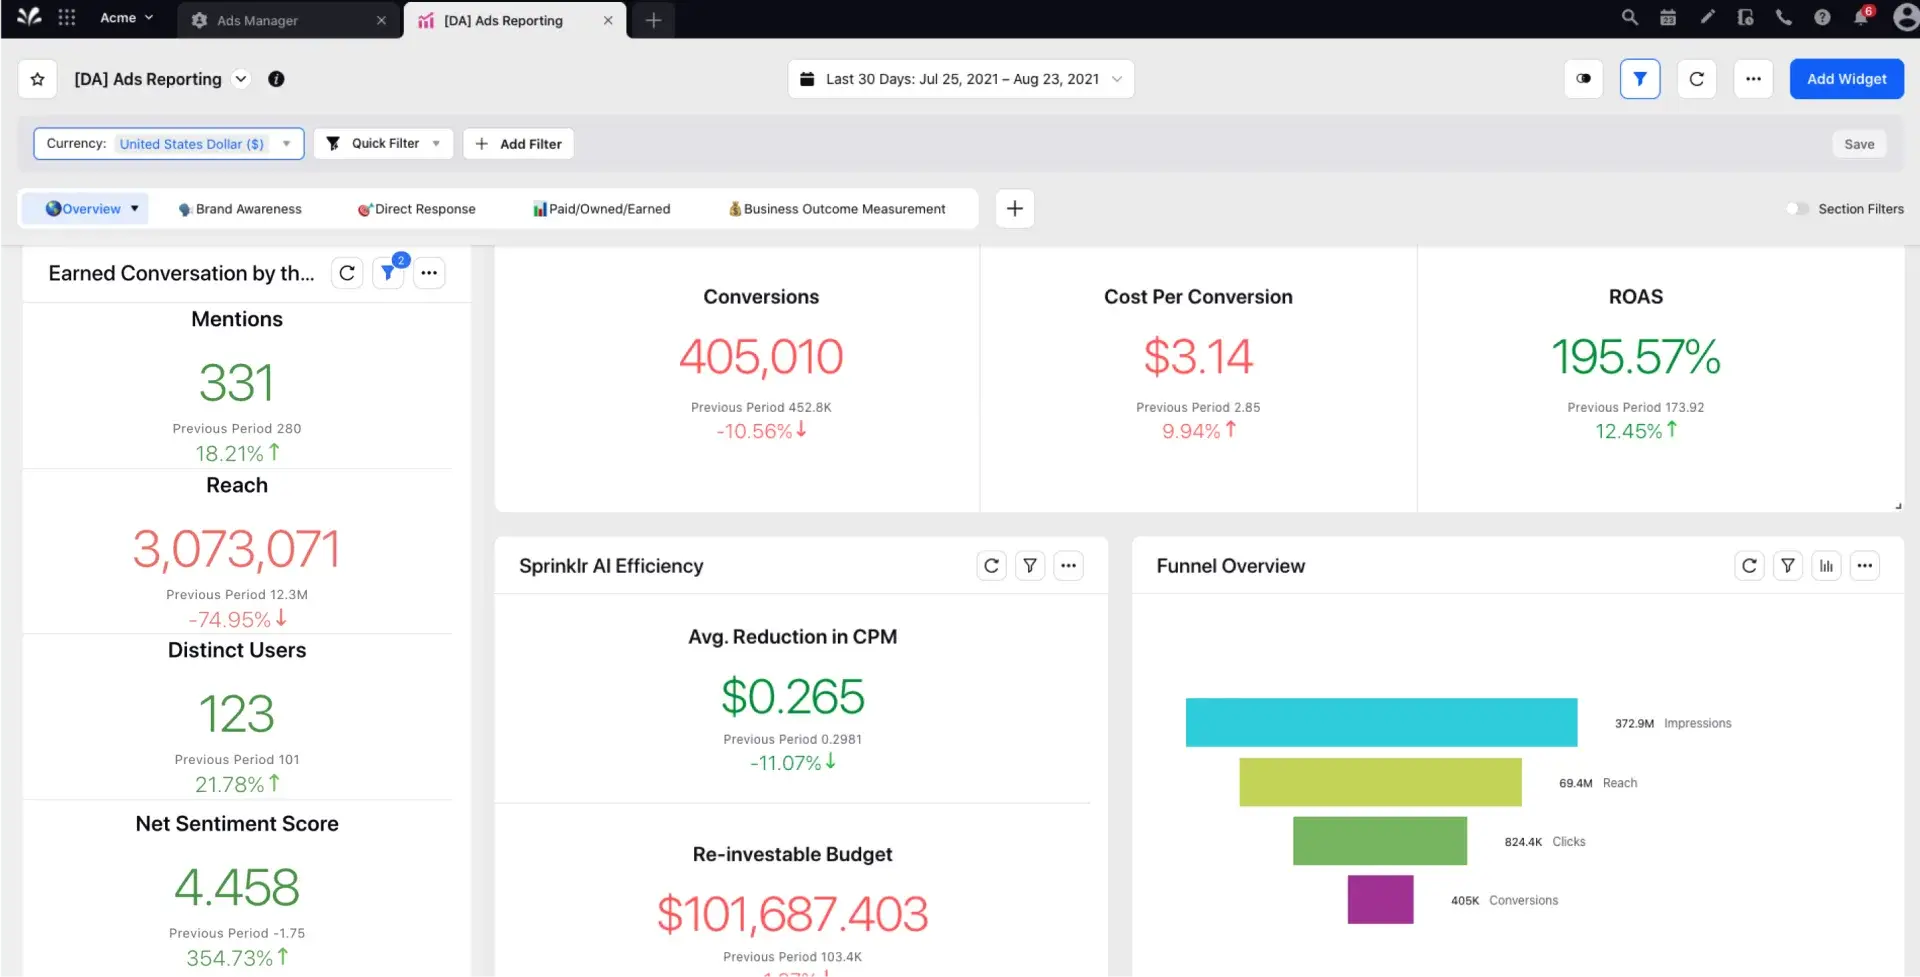Click the 405,010 Conversions value
Screen dimensions: 1920x977
761,357
